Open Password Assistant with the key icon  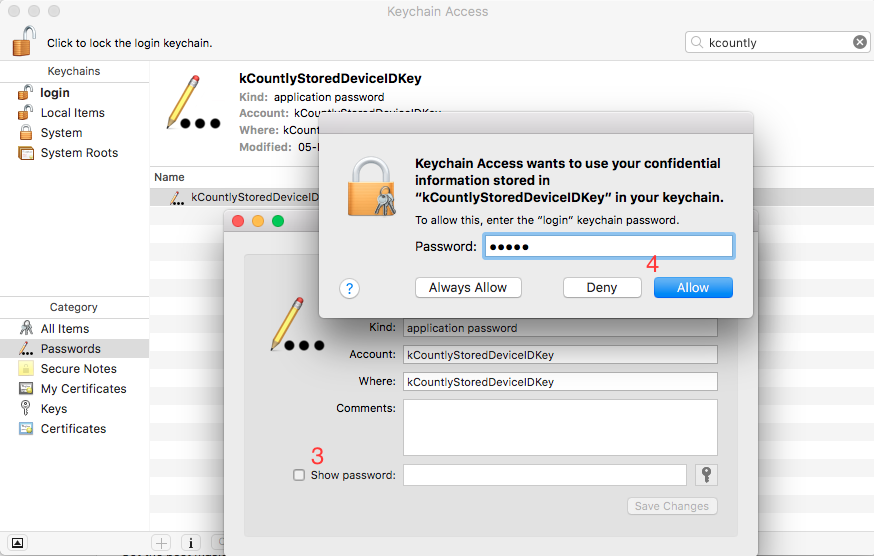coord(706,475)
